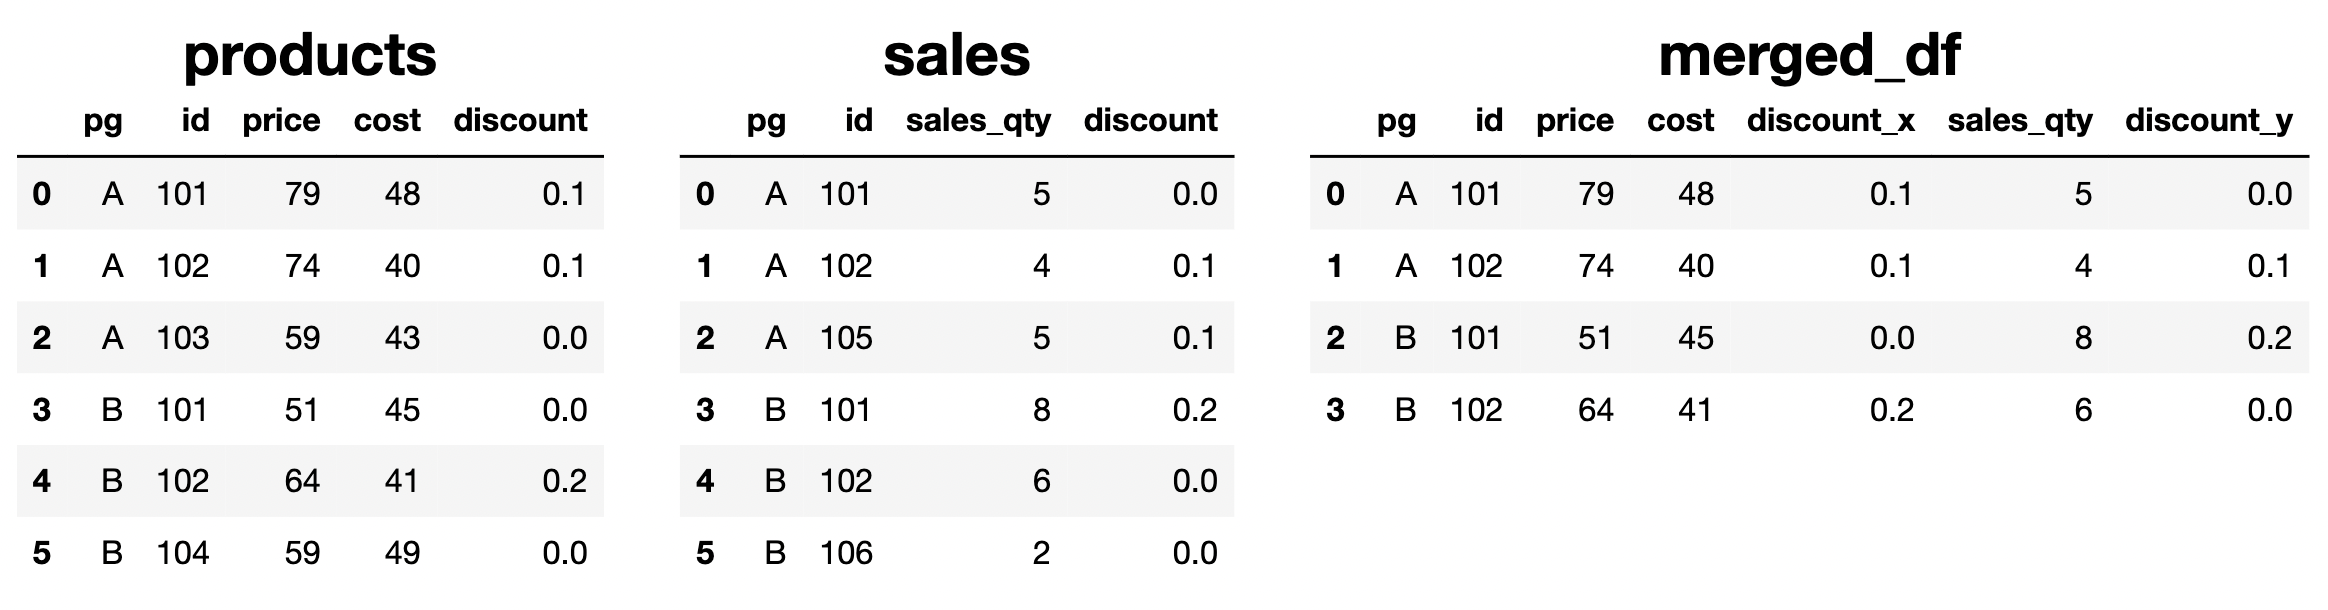Click the 'pg' column header in merged_df
The height and width of the screenshot is (610, 2328).
(1396, 121)
